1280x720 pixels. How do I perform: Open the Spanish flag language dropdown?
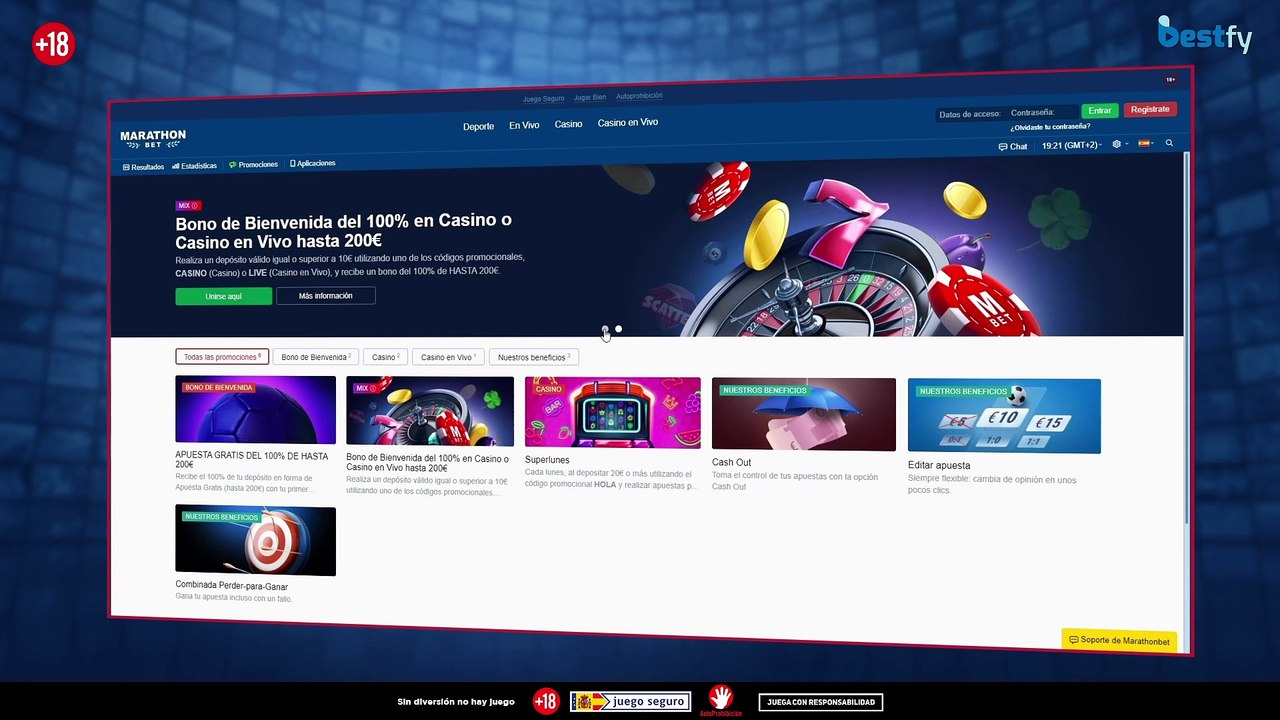(x=1146, y=143)
